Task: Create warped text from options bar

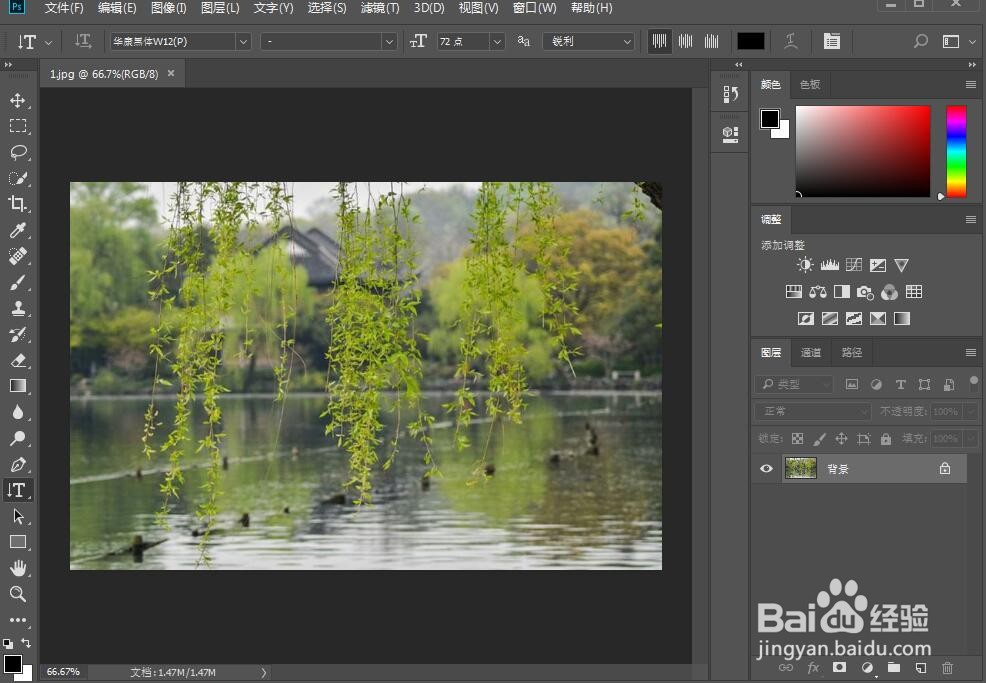Action: (791, 42)
